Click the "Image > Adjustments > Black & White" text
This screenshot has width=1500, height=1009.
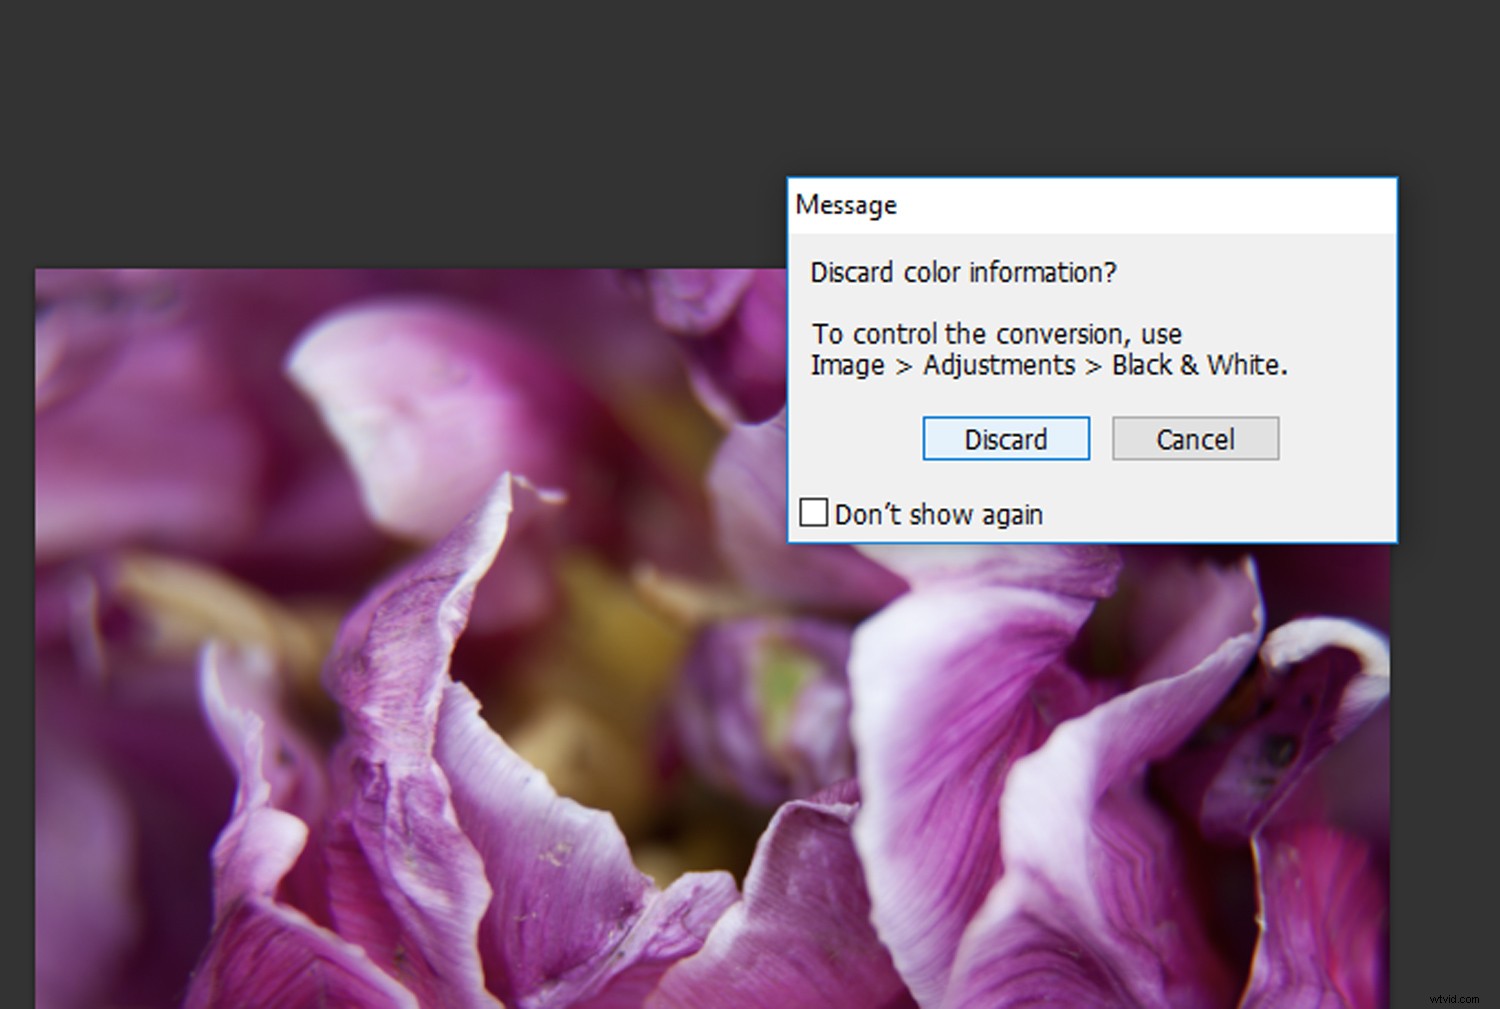tap(1048, 365)
